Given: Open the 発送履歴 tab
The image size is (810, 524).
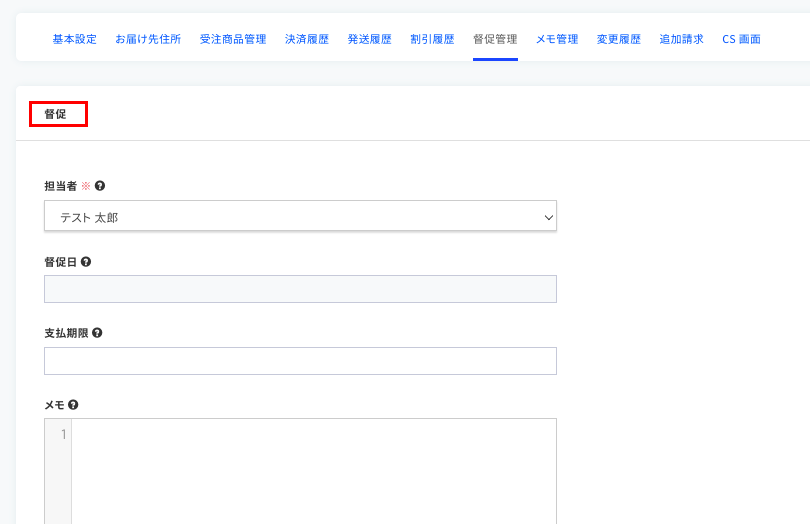Looking at the screenshot, I should click(x=370, y=39).
